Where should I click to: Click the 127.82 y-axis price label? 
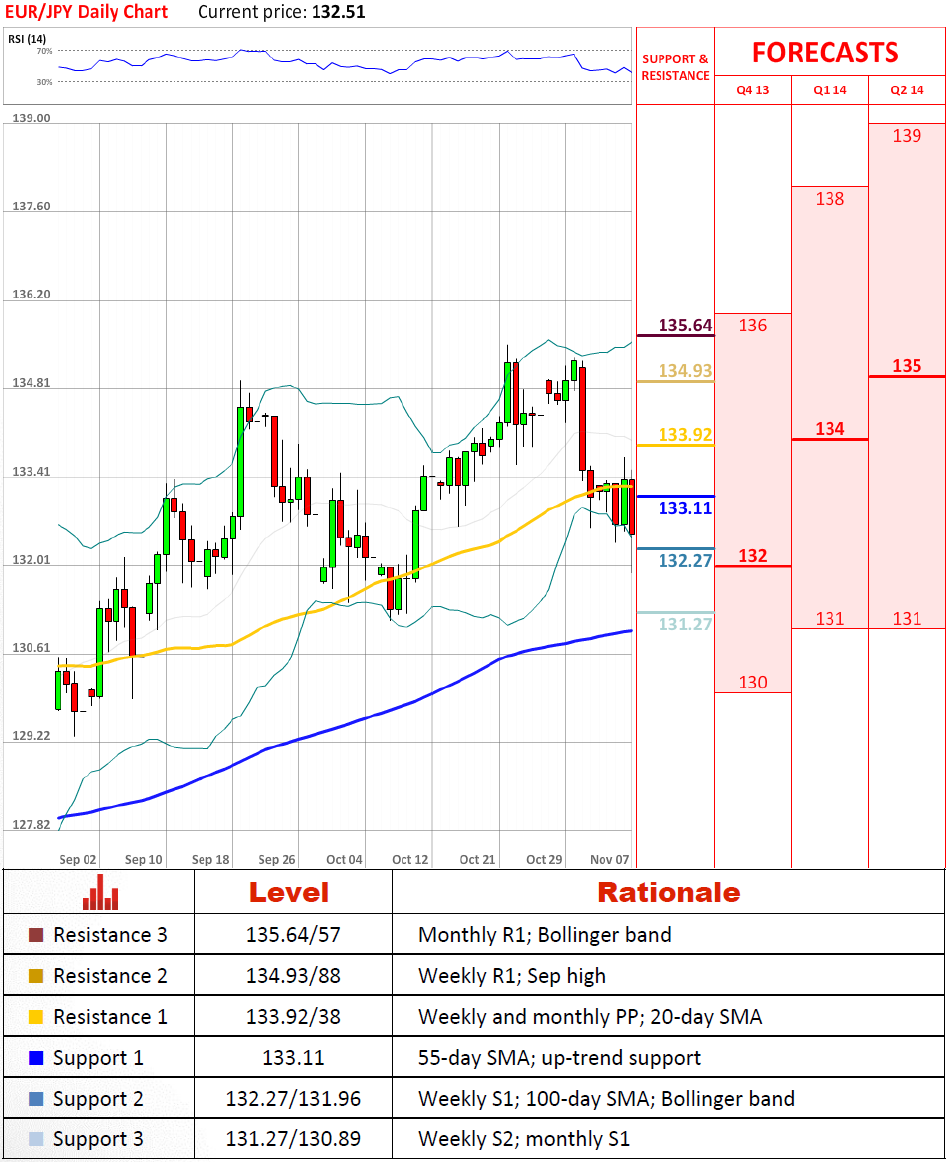(31, 824)
